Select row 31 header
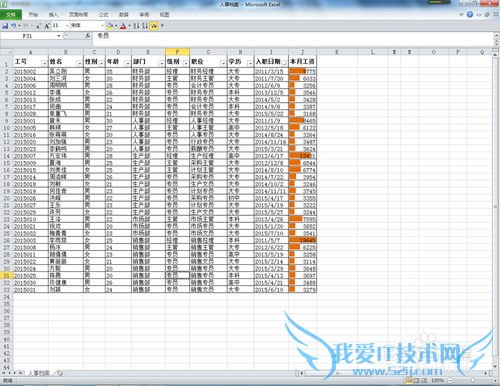Screen dimensions: 500x386 click(6, 275)
